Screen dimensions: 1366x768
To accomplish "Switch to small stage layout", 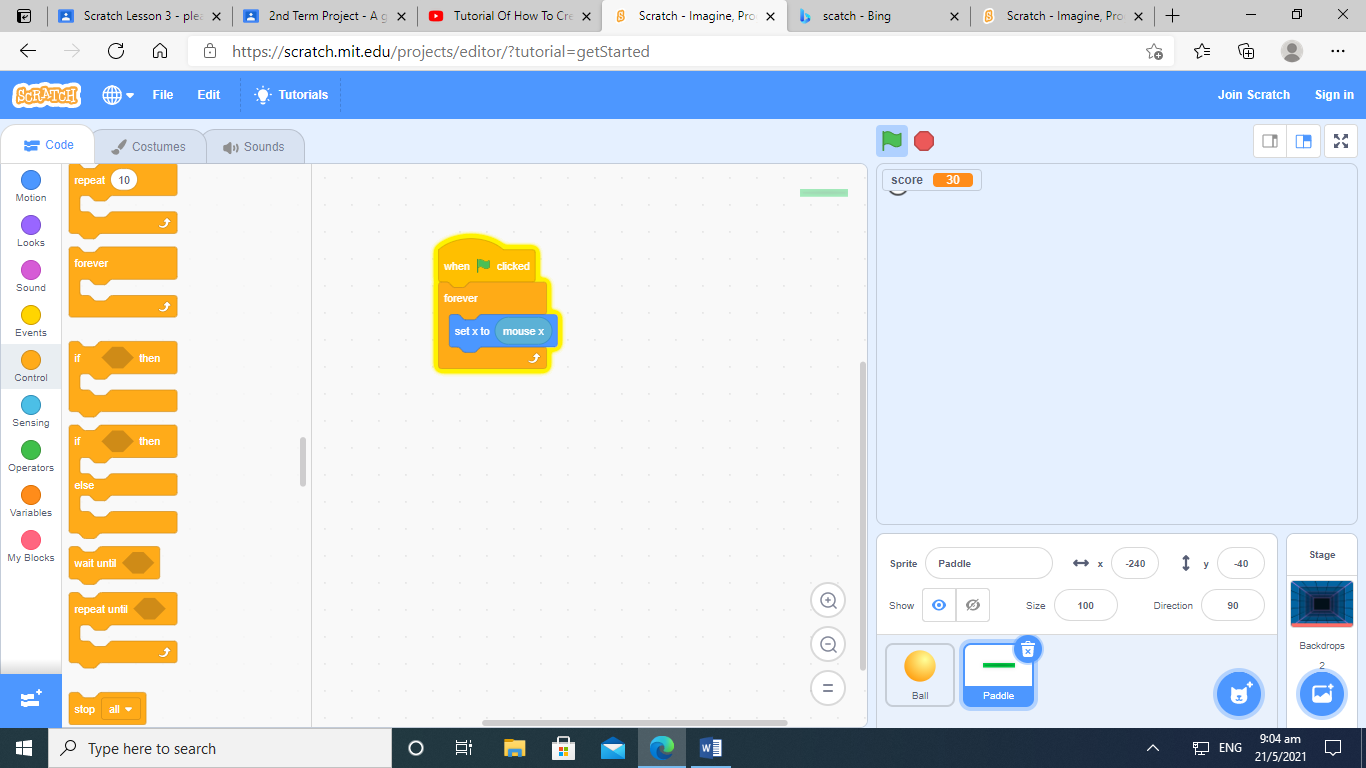I will click(1270, 142).
